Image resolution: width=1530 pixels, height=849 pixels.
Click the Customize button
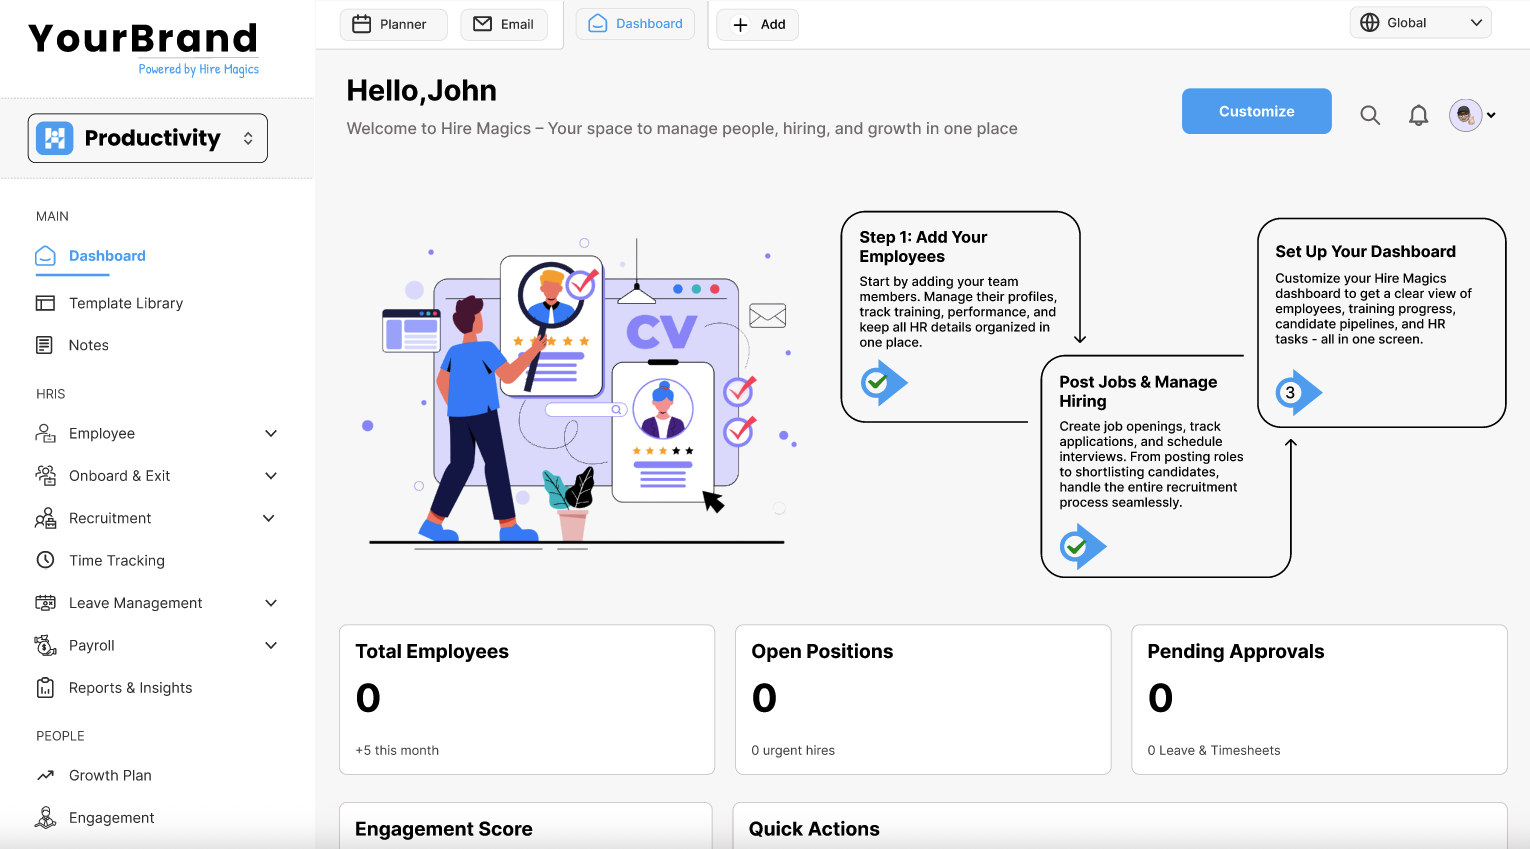pyautogui.click(x=1256, y=111)
